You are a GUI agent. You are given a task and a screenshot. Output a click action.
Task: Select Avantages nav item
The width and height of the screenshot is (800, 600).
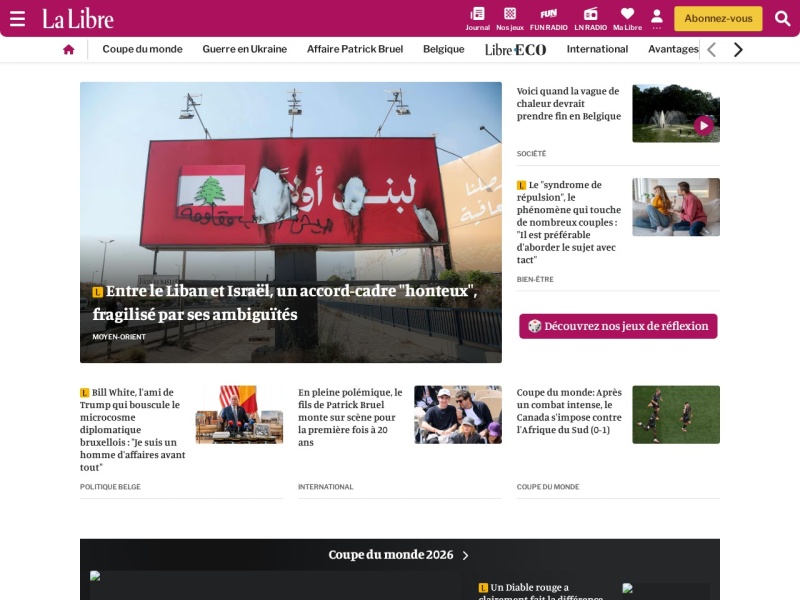click(x=672, y=49)
